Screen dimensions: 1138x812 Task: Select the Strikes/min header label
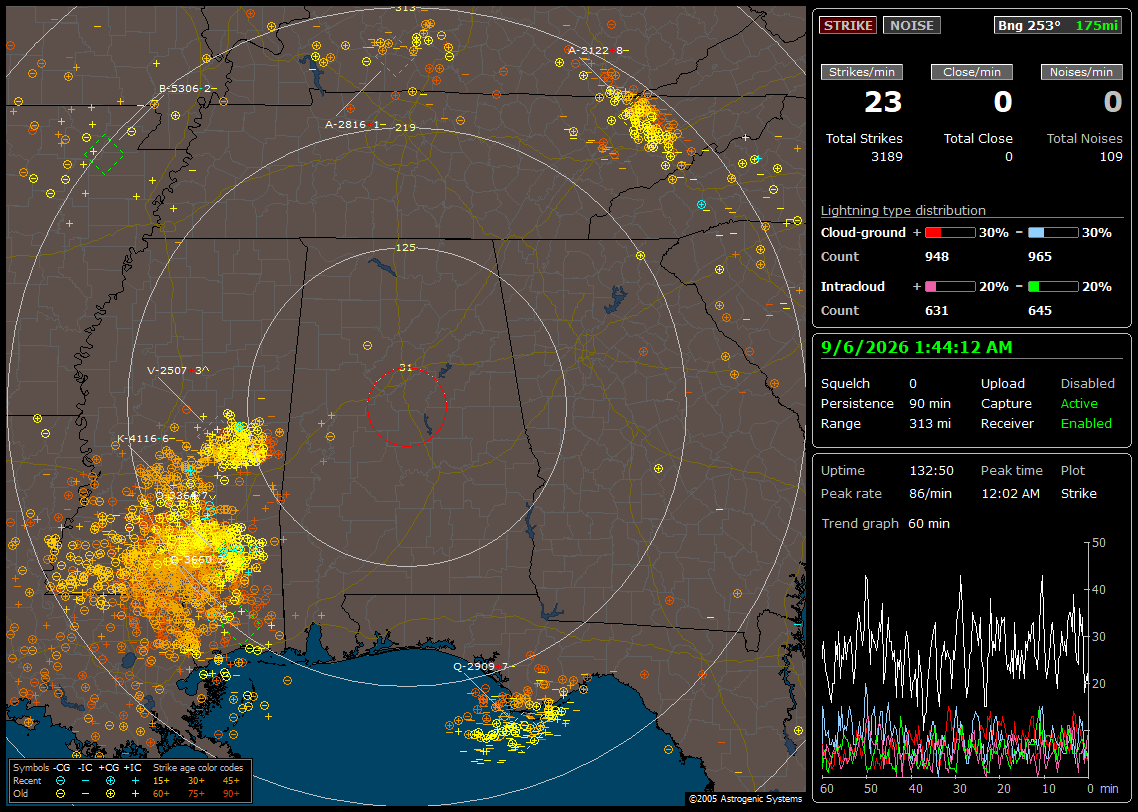click(x=862, y=72)
